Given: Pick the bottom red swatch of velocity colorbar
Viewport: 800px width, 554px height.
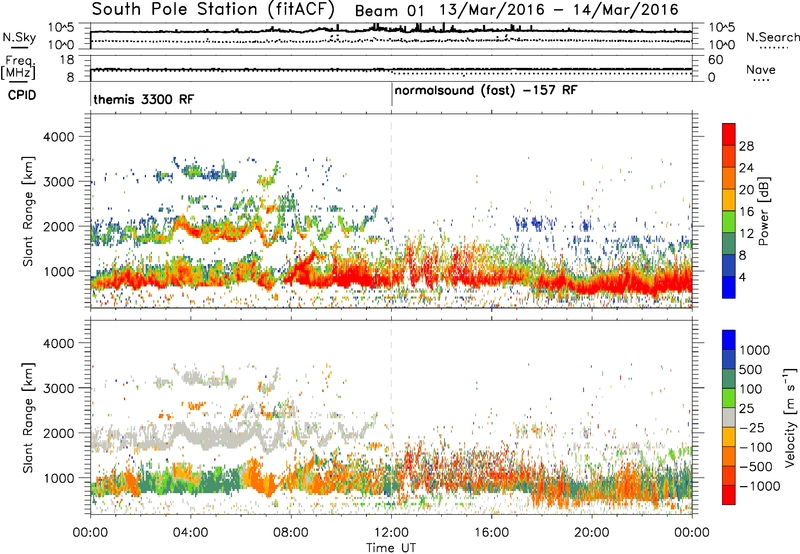Looking at the screenshot, I should [729, 495].
